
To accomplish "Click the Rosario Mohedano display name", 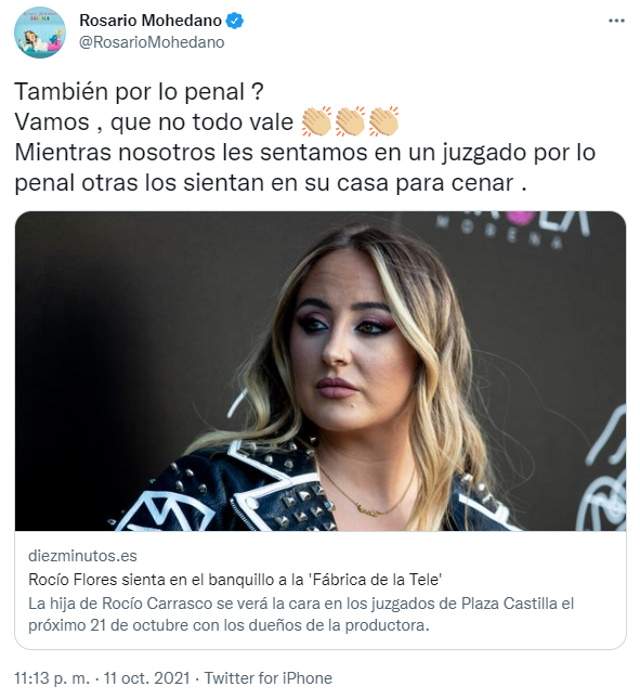I will [x=150, y=20].
